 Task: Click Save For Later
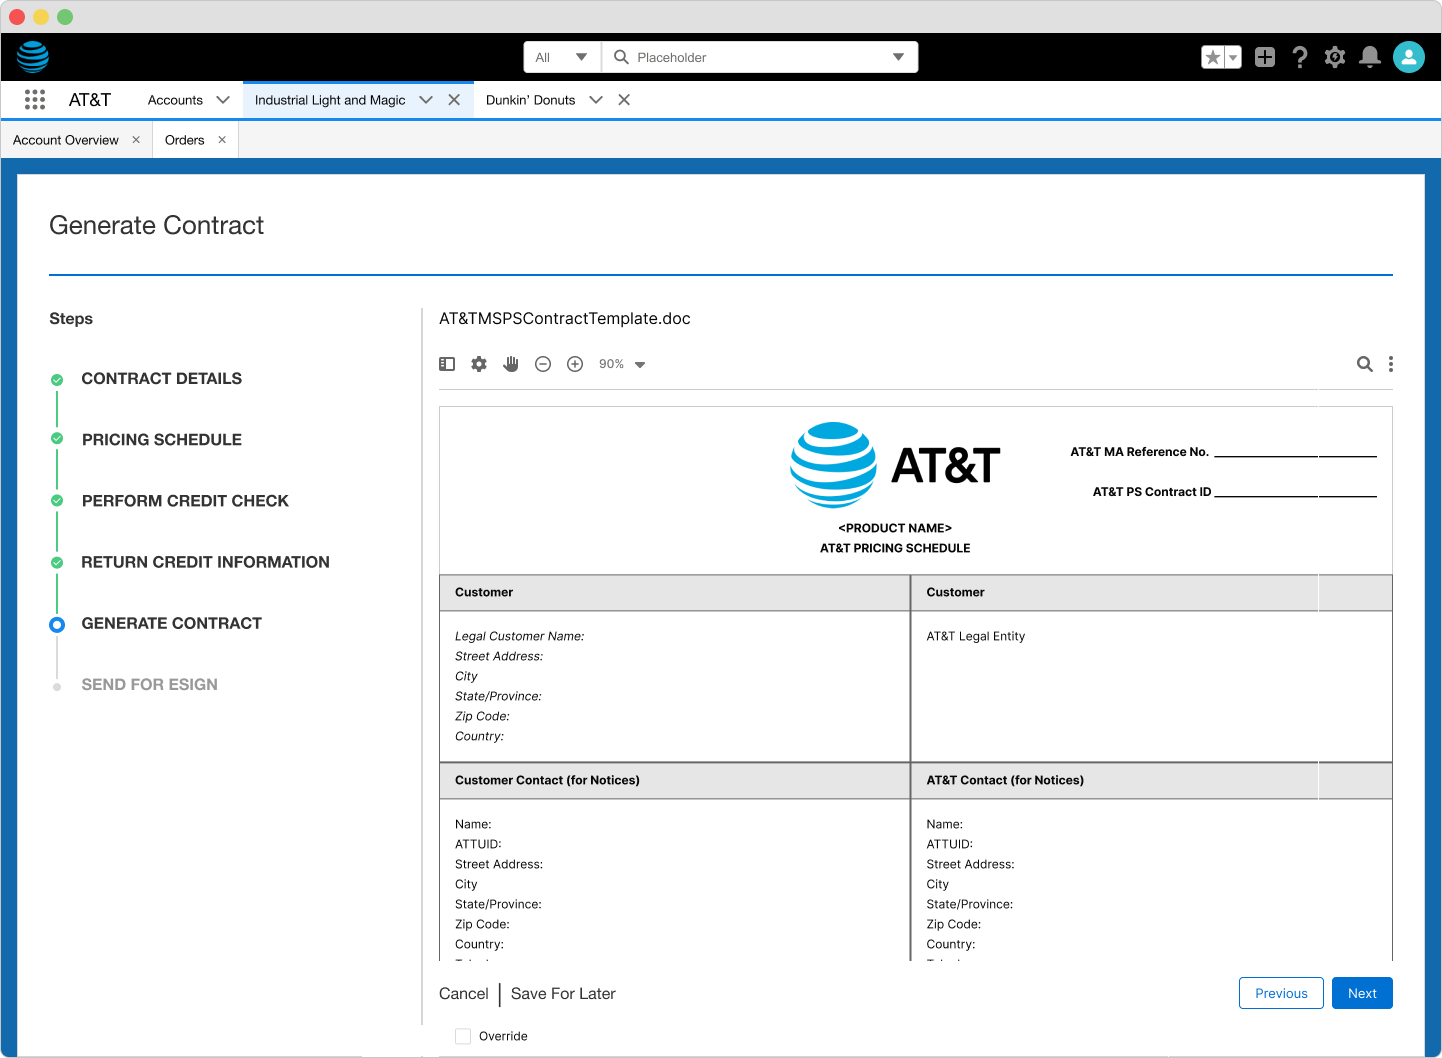pos(563,994)
